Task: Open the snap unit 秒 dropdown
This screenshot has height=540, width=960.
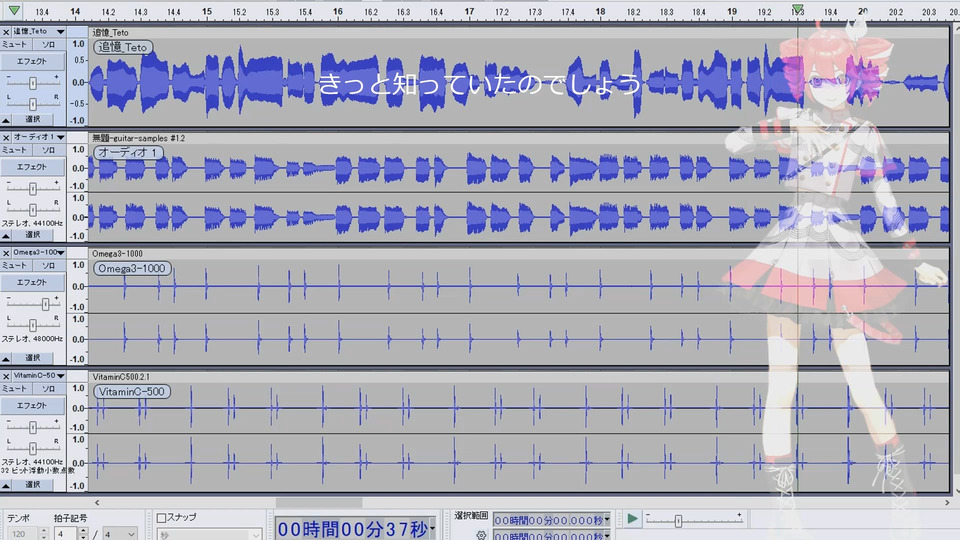Action: click(x=209, y=534)
